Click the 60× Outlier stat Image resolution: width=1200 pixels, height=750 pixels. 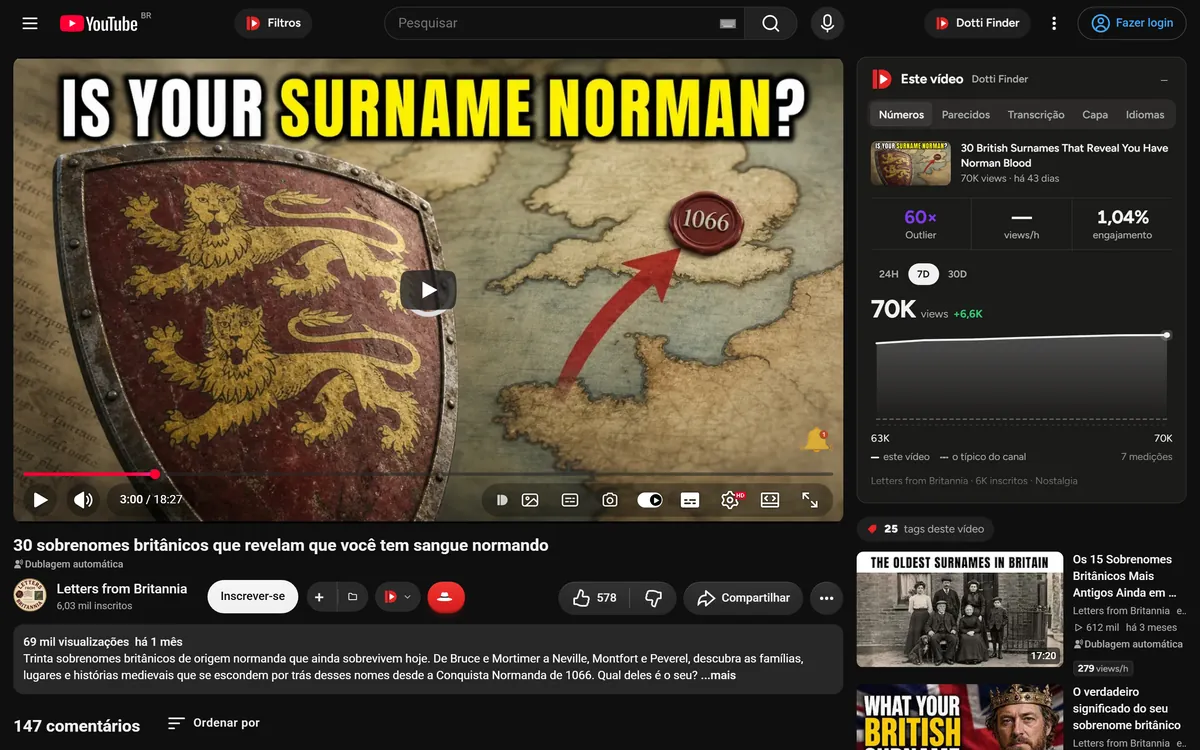point(921,224)
